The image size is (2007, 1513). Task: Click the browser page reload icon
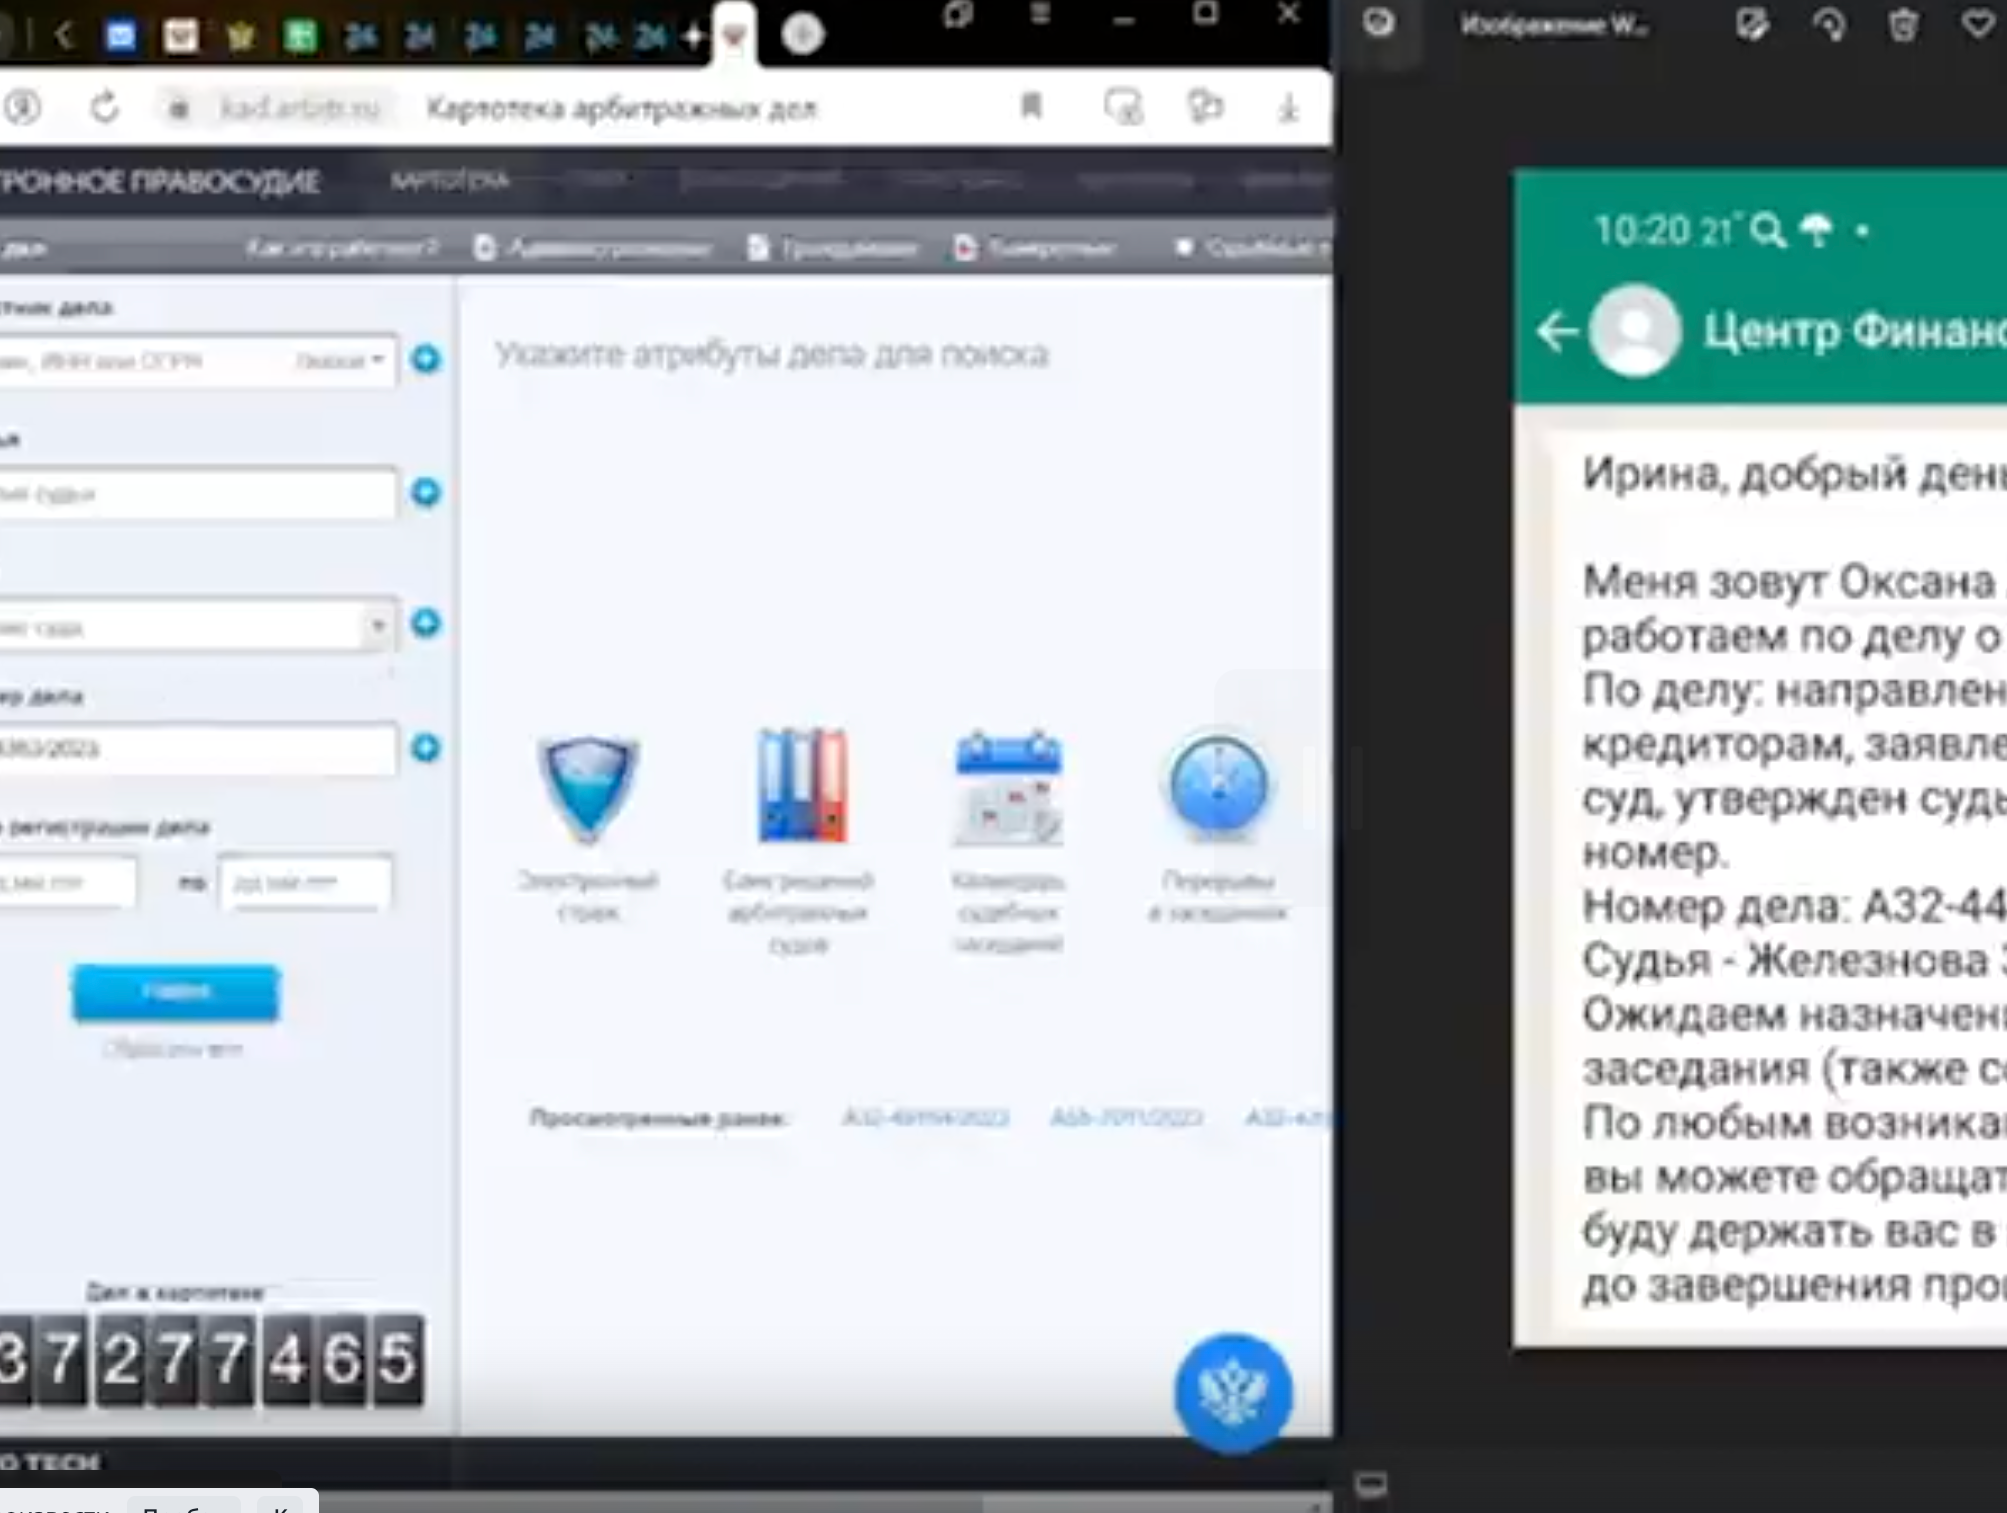(104, 107)
